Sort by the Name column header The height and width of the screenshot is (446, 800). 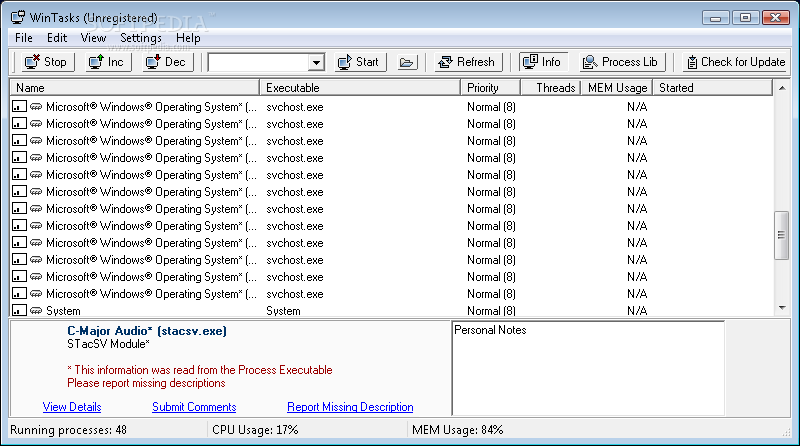click(135, 88)
